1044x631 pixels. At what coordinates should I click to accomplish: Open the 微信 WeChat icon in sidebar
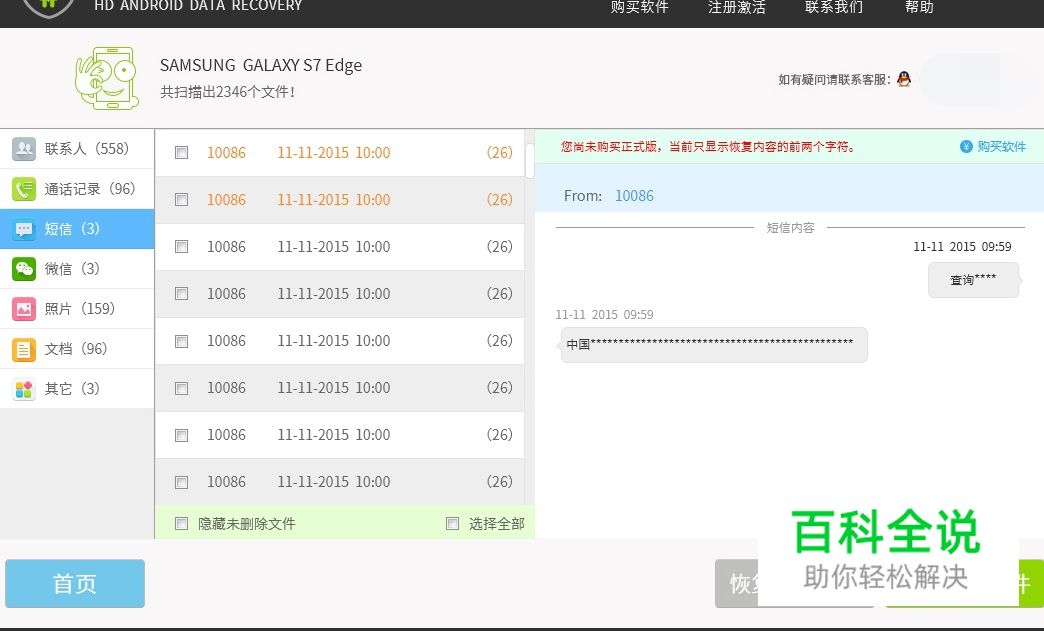coord(24,269)
